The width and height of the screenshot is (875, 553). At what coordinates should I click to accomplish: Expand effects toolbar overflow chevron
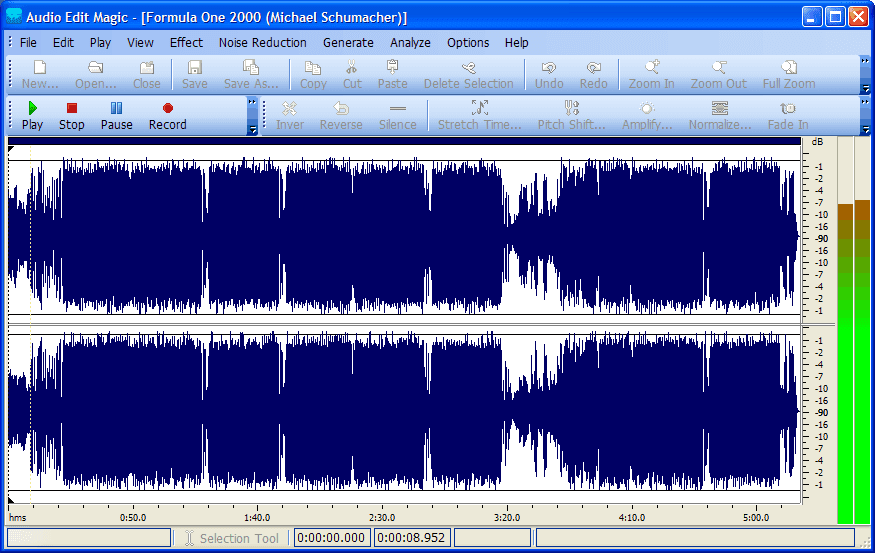click(x=865, y=102)
